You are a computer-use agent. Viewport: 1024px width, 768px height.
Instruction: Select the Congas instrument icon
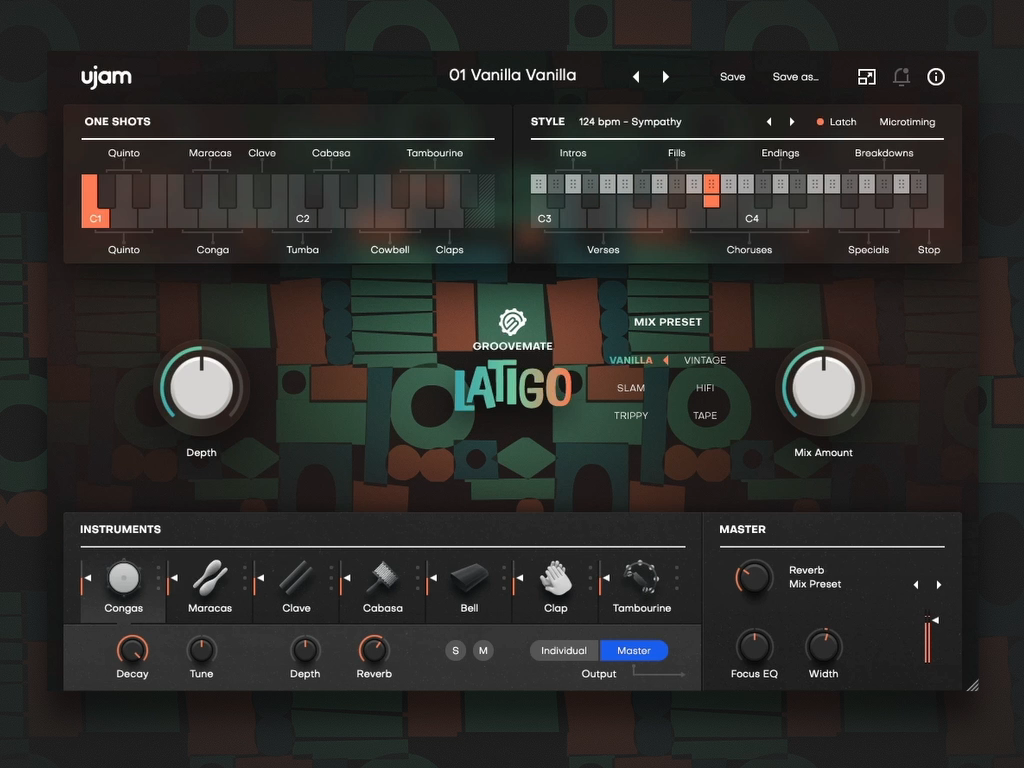123,578
